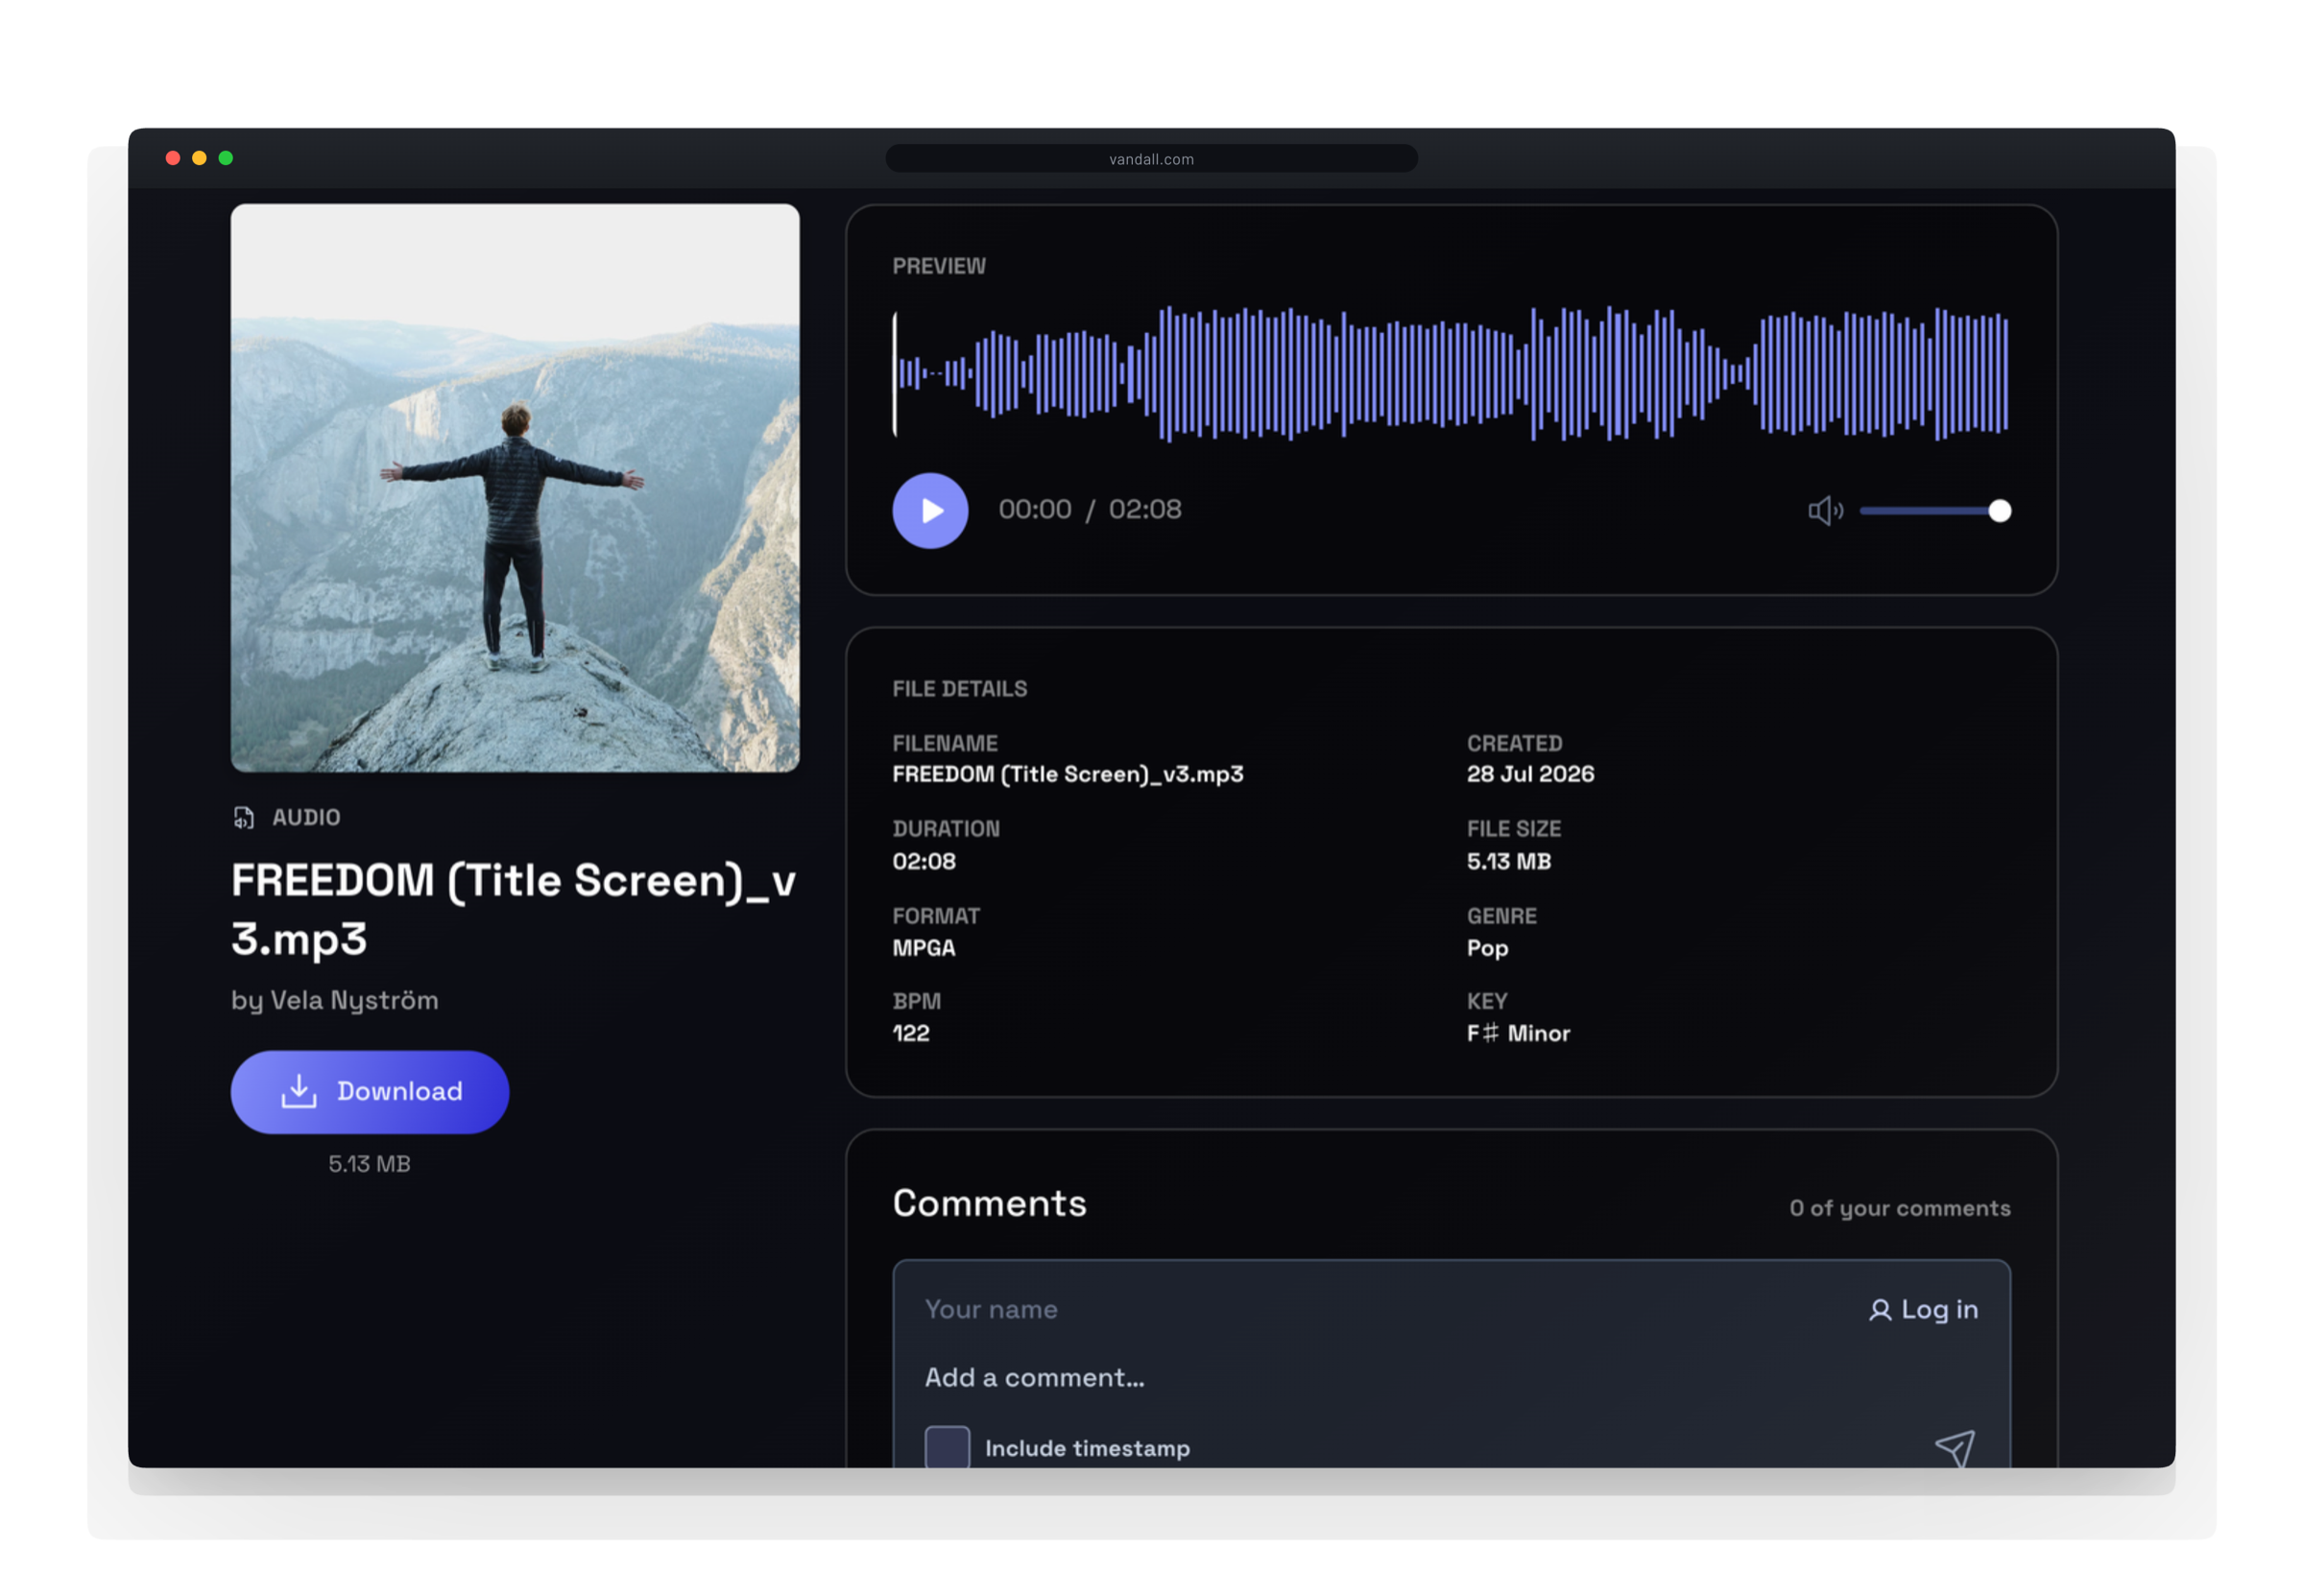This screenshot has width=2304, height=1596.
Task: Select the duration value 02:08 in details
Action: (x=923, y=861)
